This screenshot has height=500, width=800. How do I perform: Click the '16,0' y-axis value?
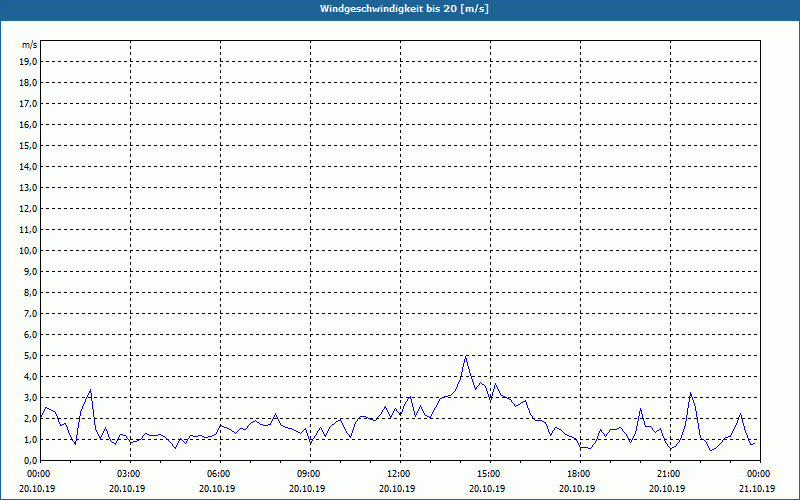[x=29, y=124]
